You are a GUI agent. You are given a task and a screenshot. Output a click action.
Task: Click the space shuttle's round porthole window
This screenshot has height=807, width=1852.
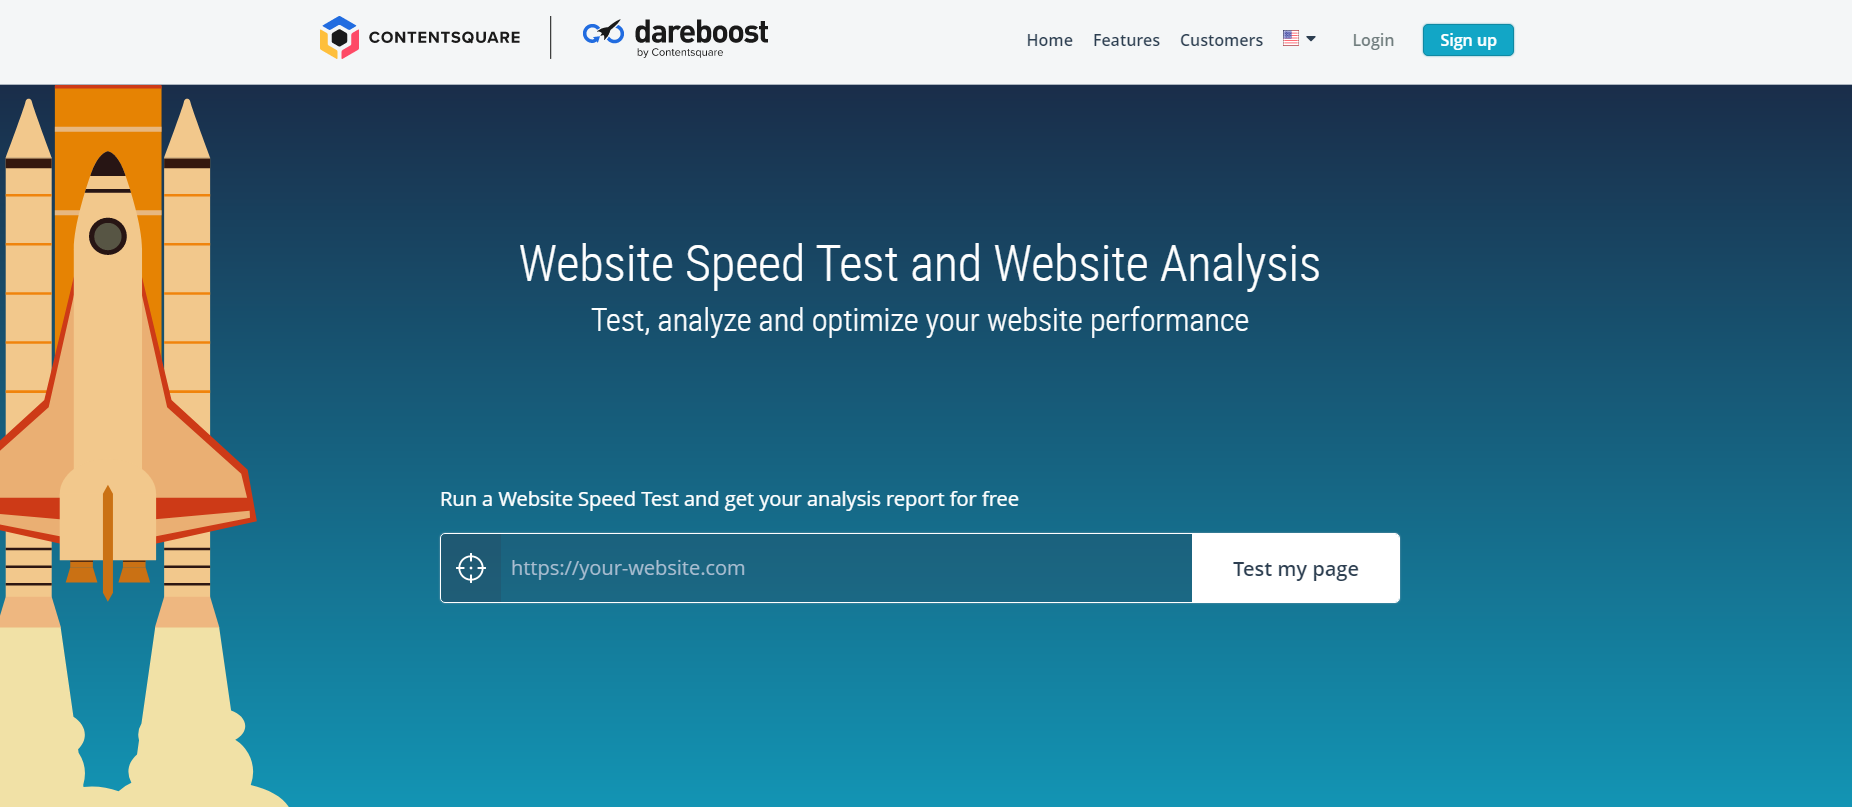click(108, 237)
